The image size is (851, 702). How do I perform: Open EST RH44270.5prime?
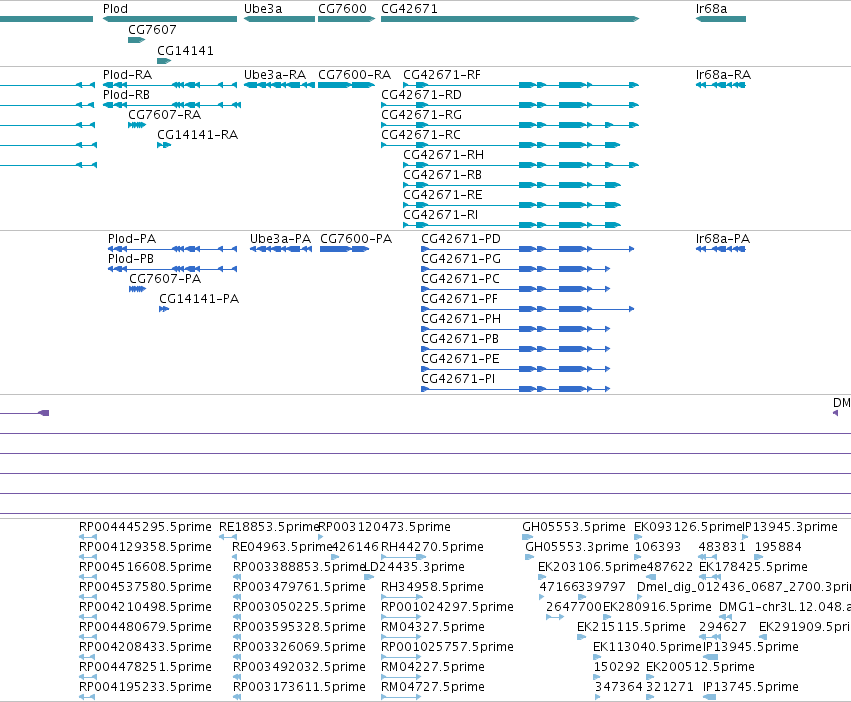click(432, 546)
